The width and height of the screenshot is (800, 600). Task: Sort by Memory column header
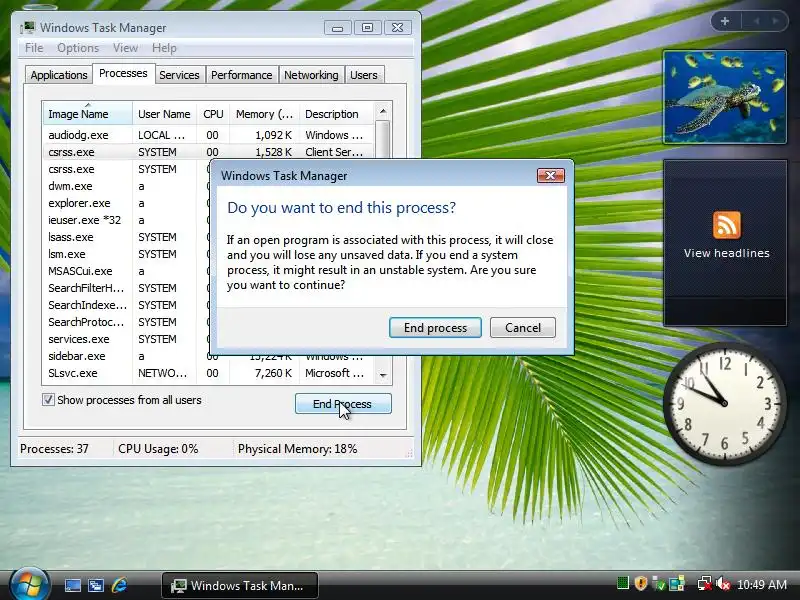[264, 114]
